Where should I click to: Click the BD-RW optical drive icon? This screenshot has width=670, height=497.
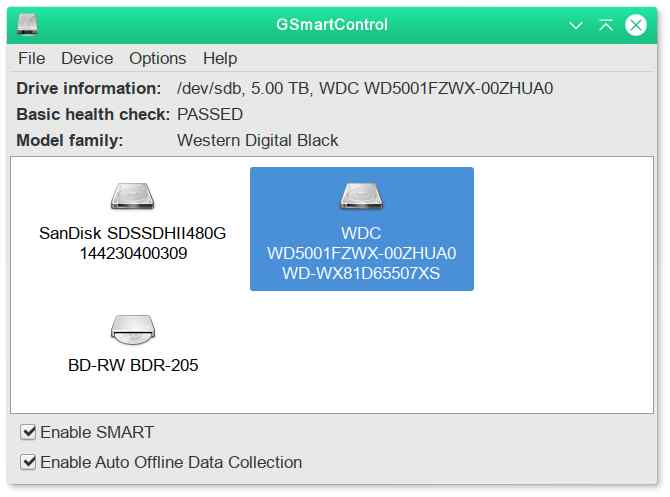[x=133, y=328]
